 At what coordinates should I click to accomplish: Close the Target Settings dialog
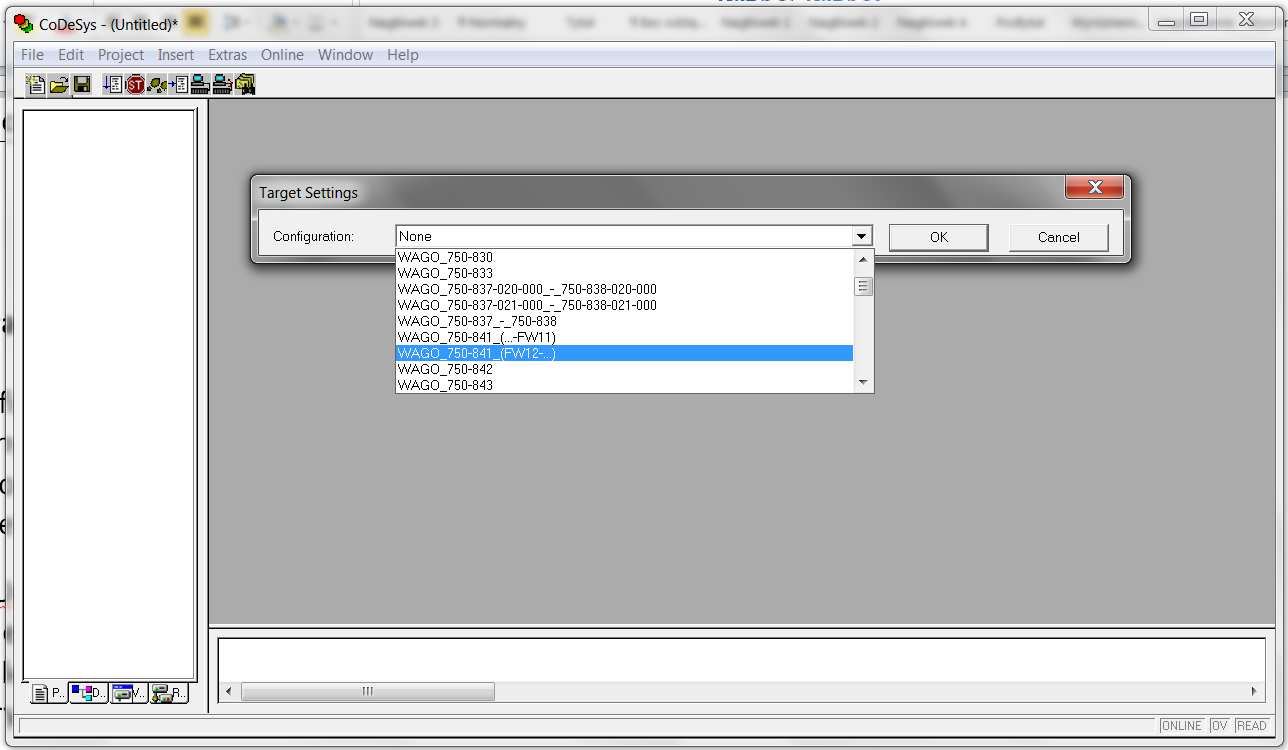click(1095, 187)
